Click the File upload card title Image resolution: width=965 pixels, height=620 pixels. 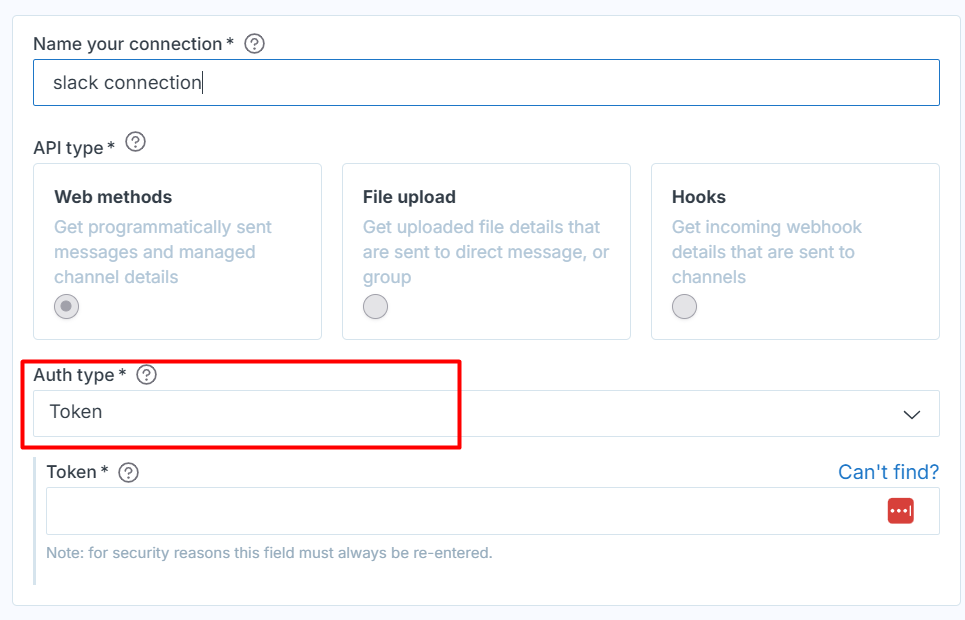[409, 197]
